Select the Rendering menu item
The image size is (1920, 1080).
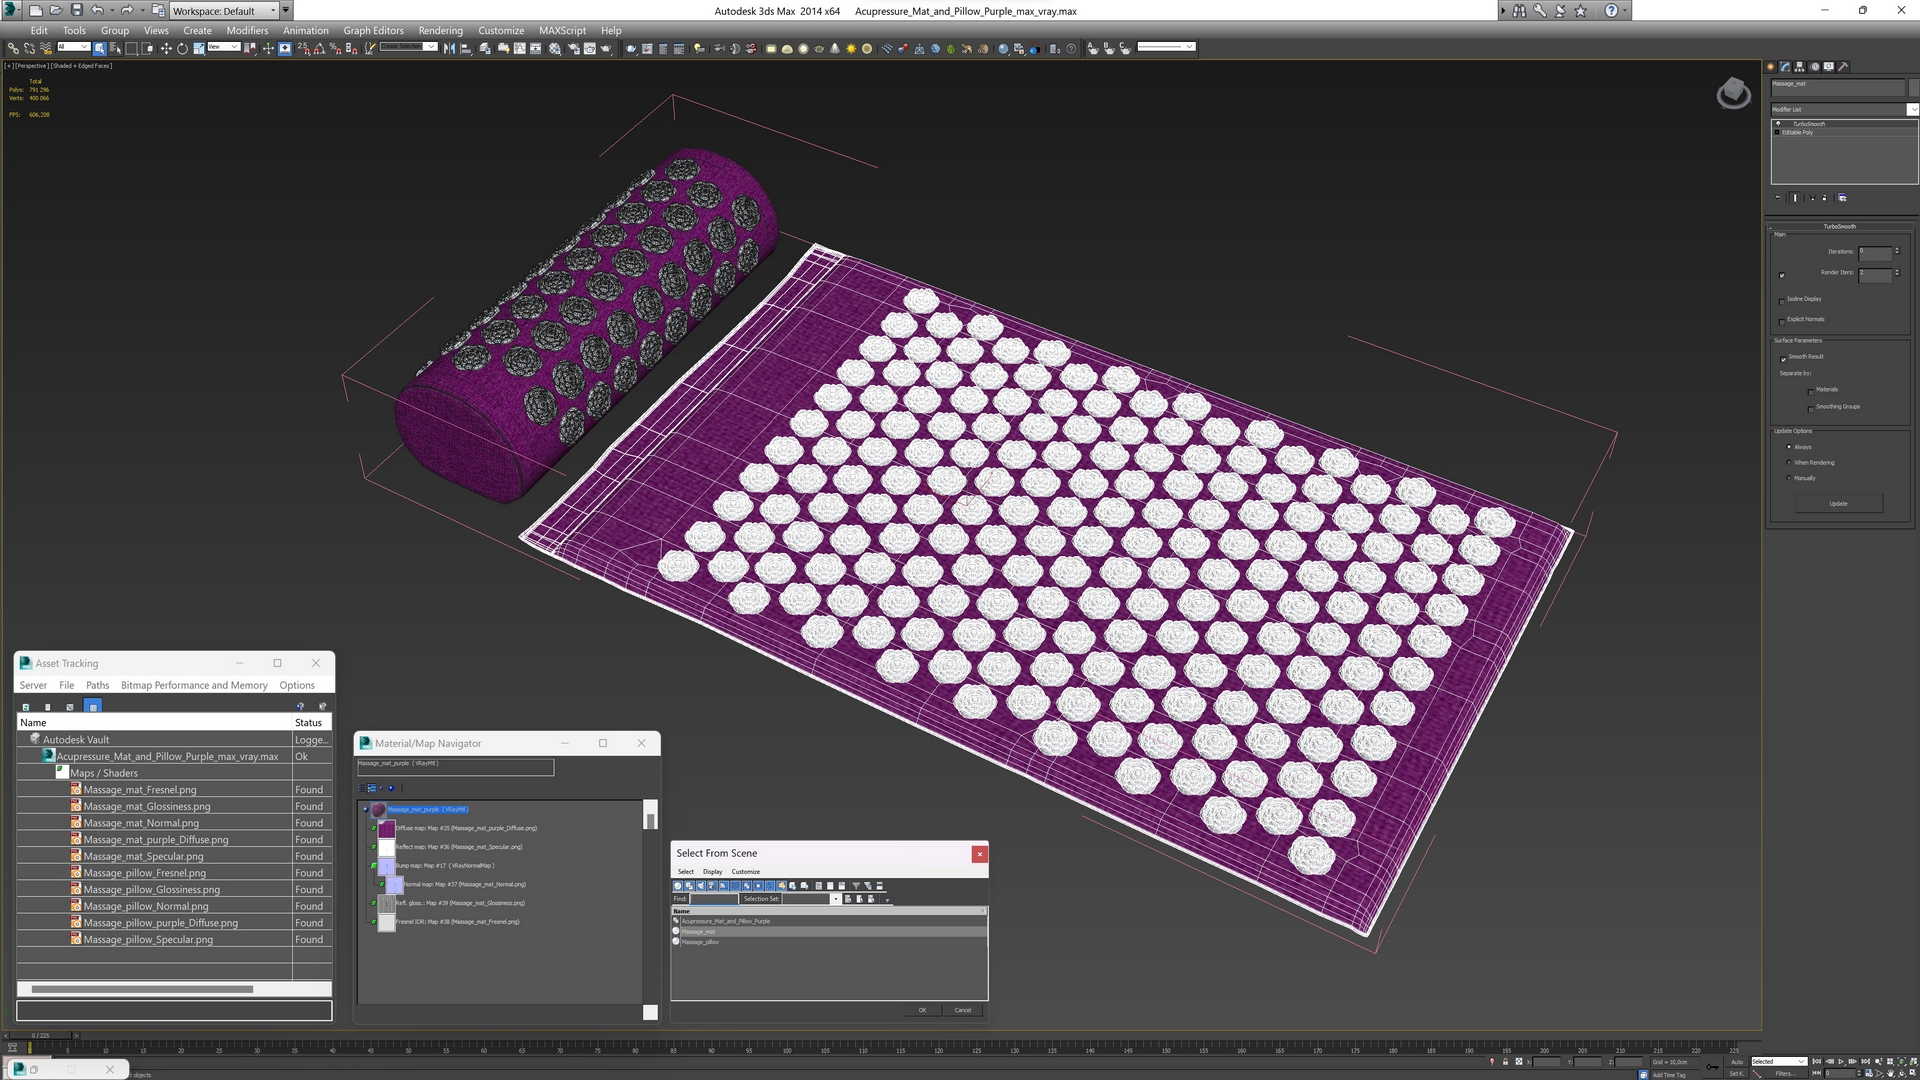point(440,30)
